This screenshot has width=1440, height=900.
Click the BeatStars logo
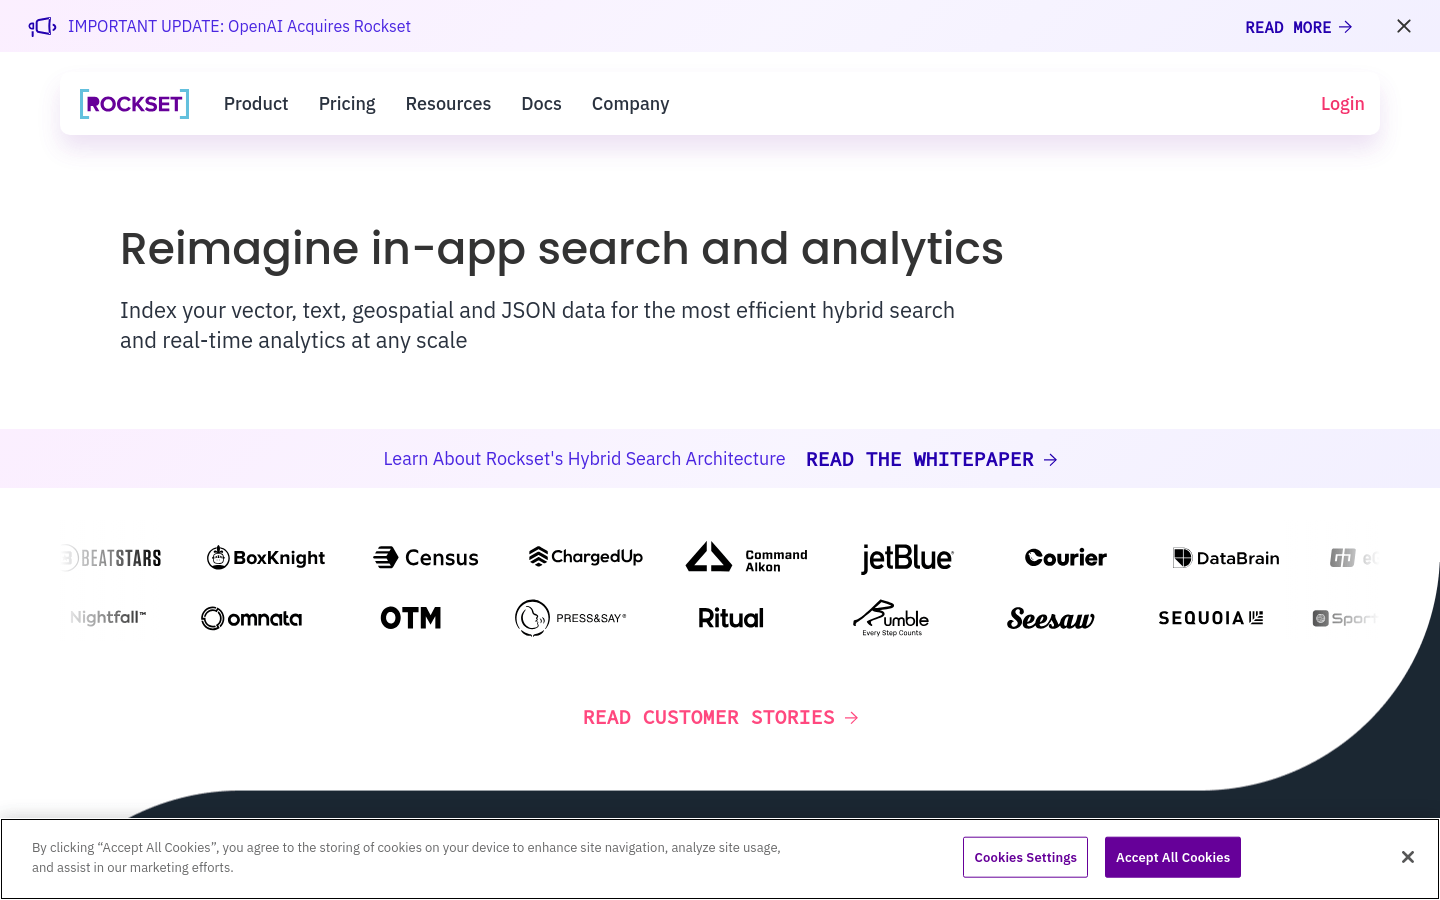pos(111,558)
